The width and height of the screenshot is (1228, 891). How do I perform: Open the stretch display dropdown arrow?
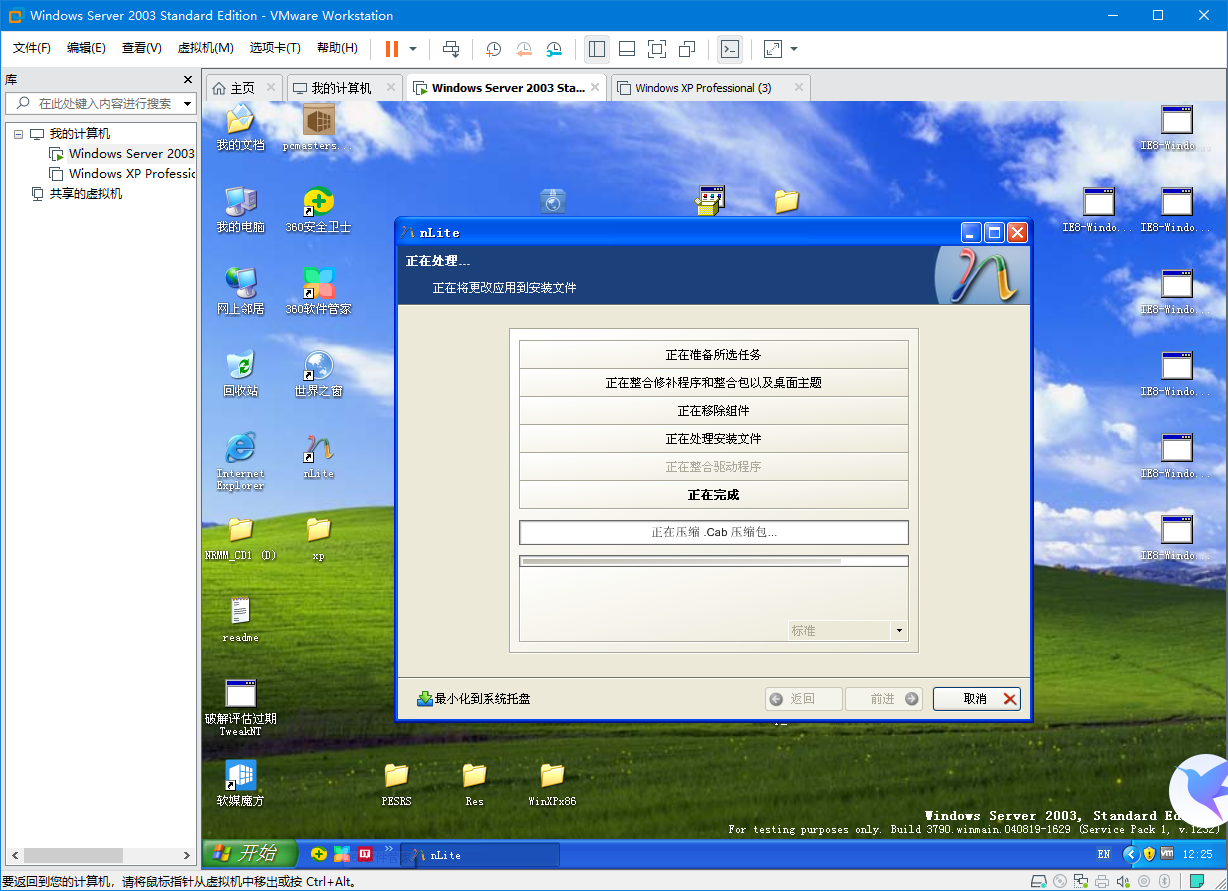pyautogui.click(x=794, y=48)
